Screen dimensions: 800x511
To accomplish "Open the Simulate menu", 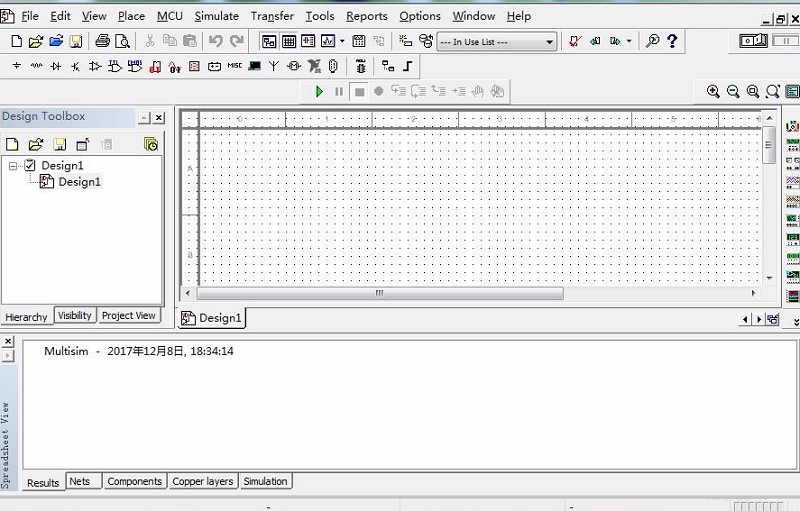I will tap(216, 16).
